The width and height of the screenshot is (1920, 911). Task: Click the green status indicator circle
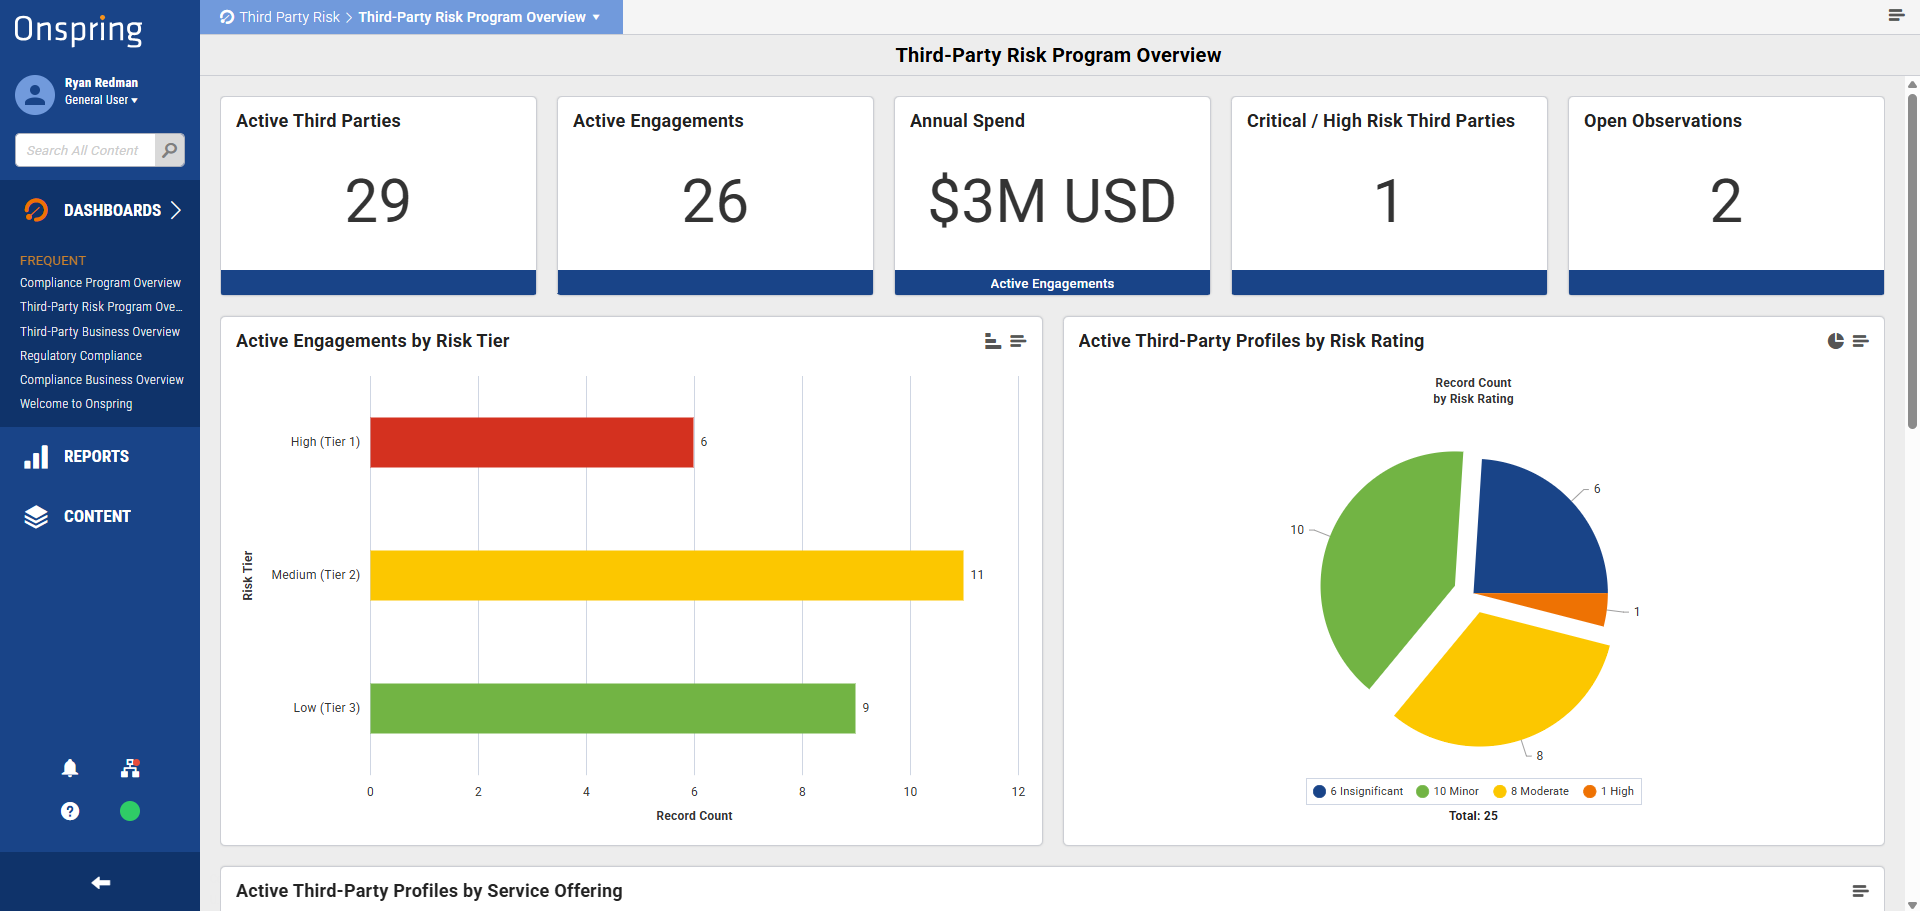point(130,811)
